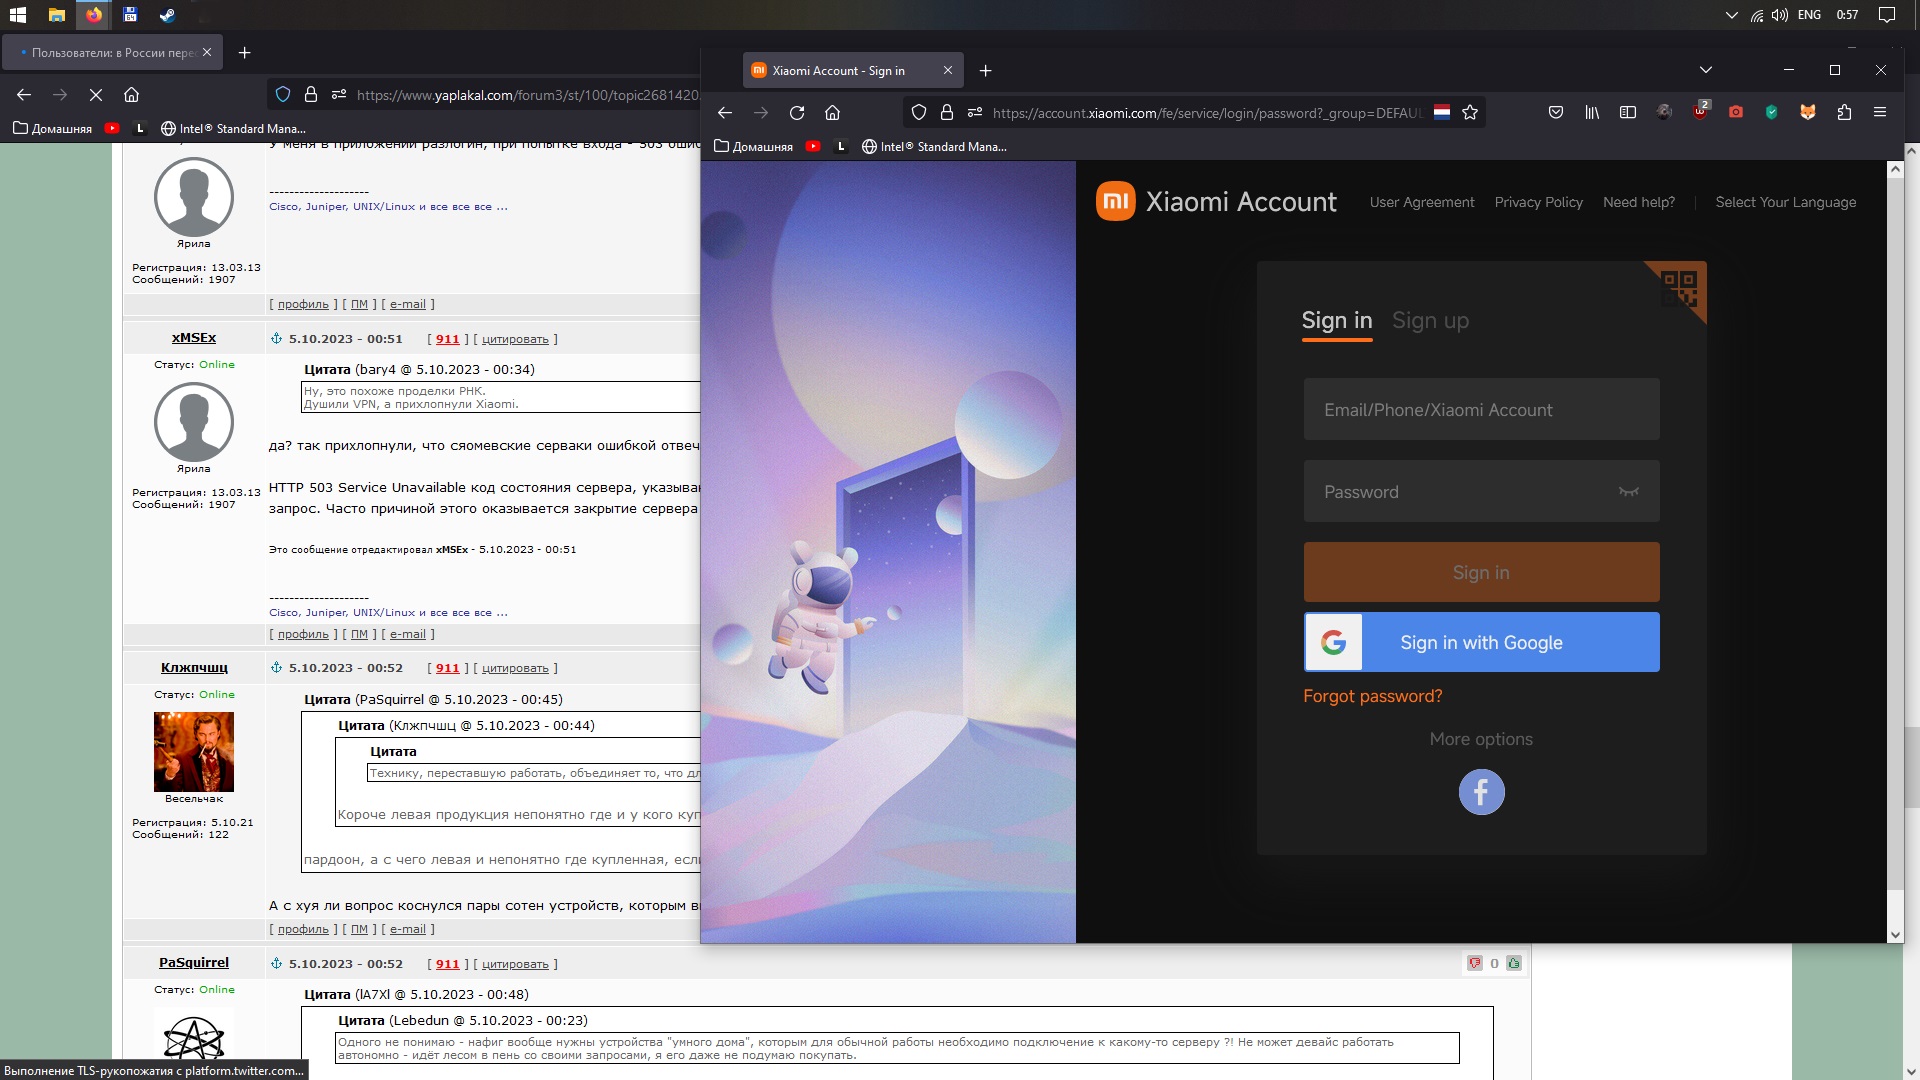Click Need help link
The height and width of the screenshot is (1080, 1920).
pyautogui.click(x=1639, y=202)
